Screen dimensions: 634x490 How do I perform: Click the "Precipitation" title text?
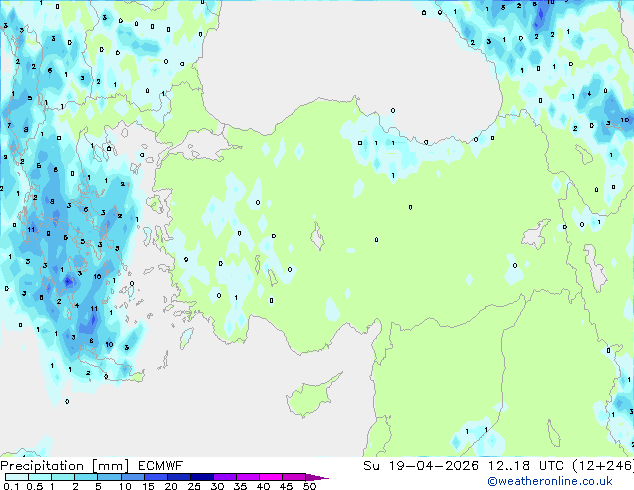pos(42,466)
